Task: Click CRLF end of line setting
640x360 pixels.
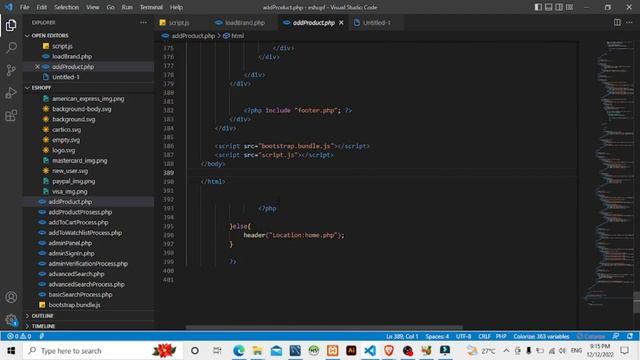Action: pyautogui.click(x=484, y=336)
